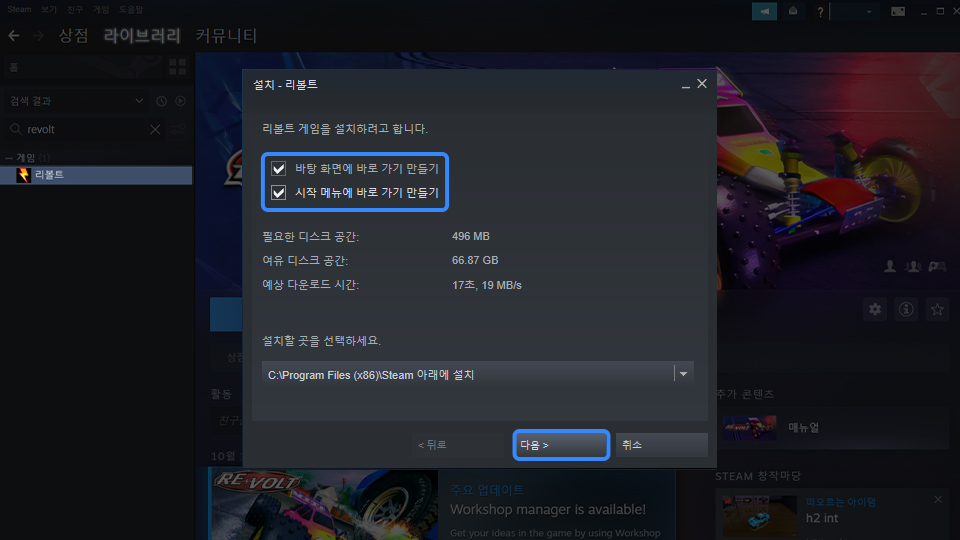Open the account name dropdown
Screen dimensions: 960x540
(854, 11)
